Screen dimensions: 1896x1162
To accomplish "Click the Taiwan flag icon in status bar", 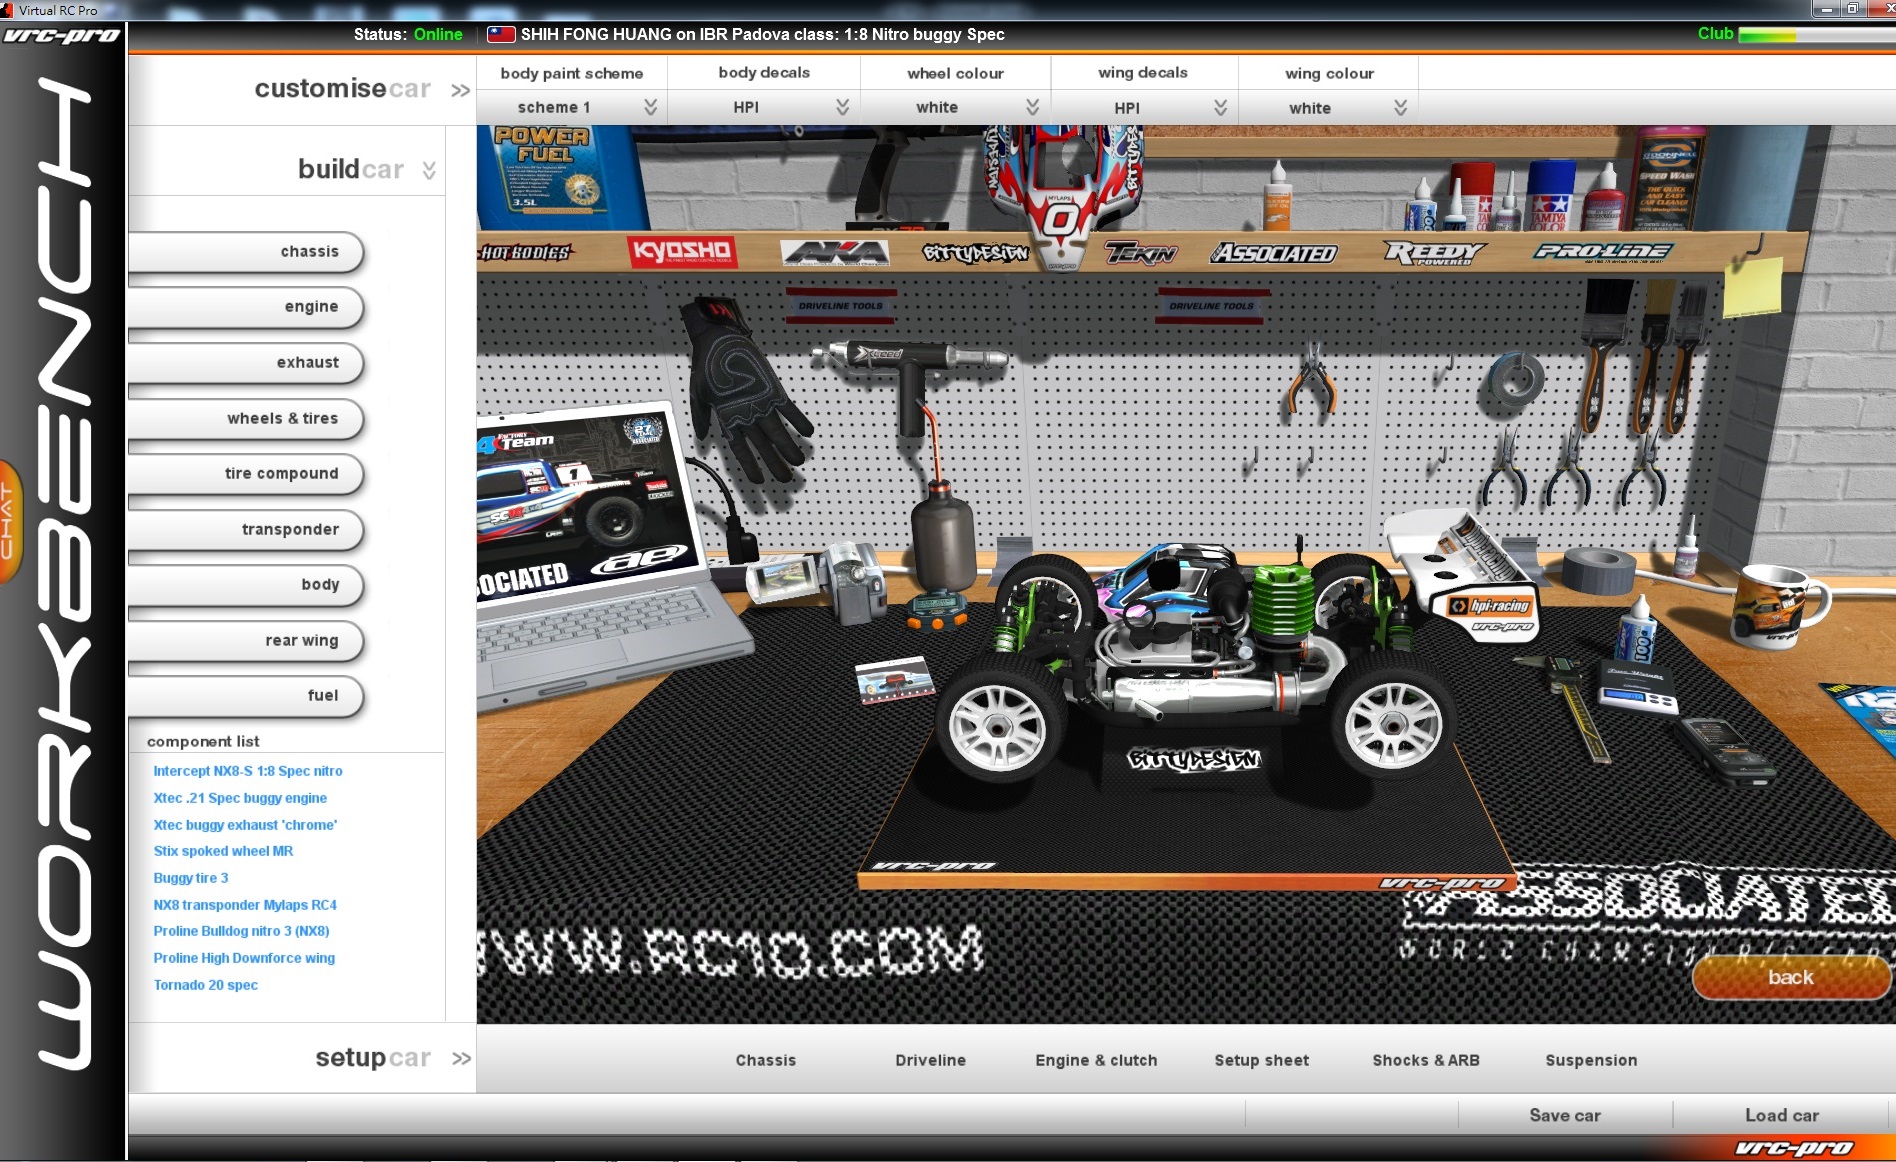I will point(501,34).
